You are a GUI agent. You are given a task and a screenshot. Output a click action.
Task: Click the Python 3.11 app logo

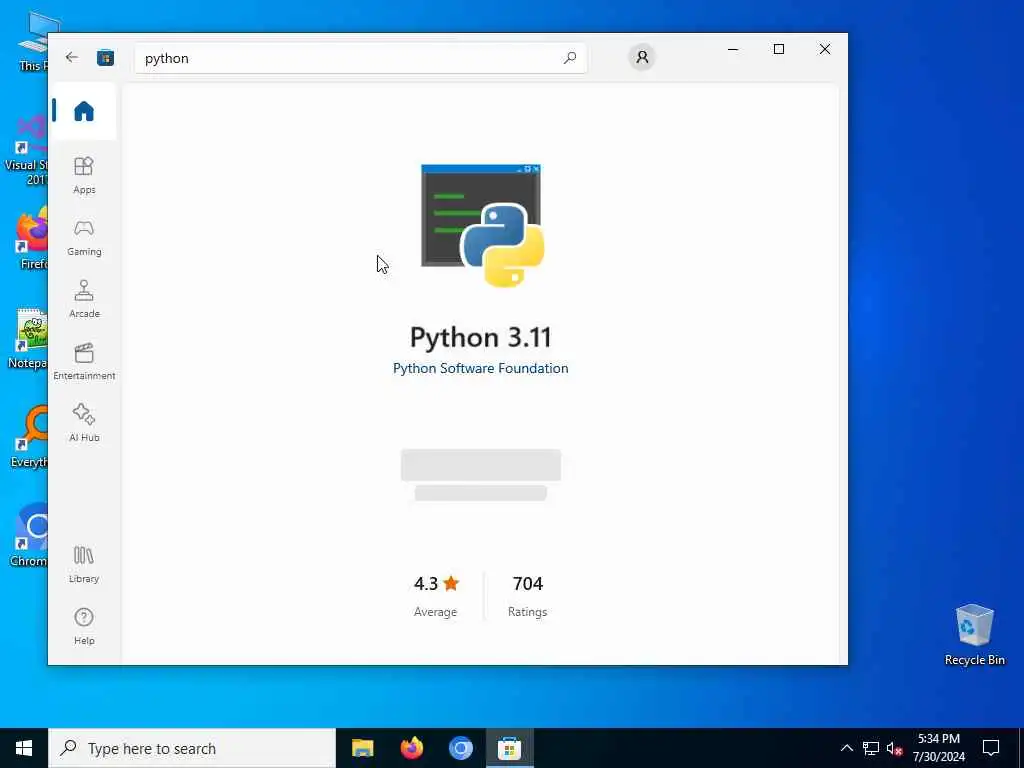(x=482, y=225)
